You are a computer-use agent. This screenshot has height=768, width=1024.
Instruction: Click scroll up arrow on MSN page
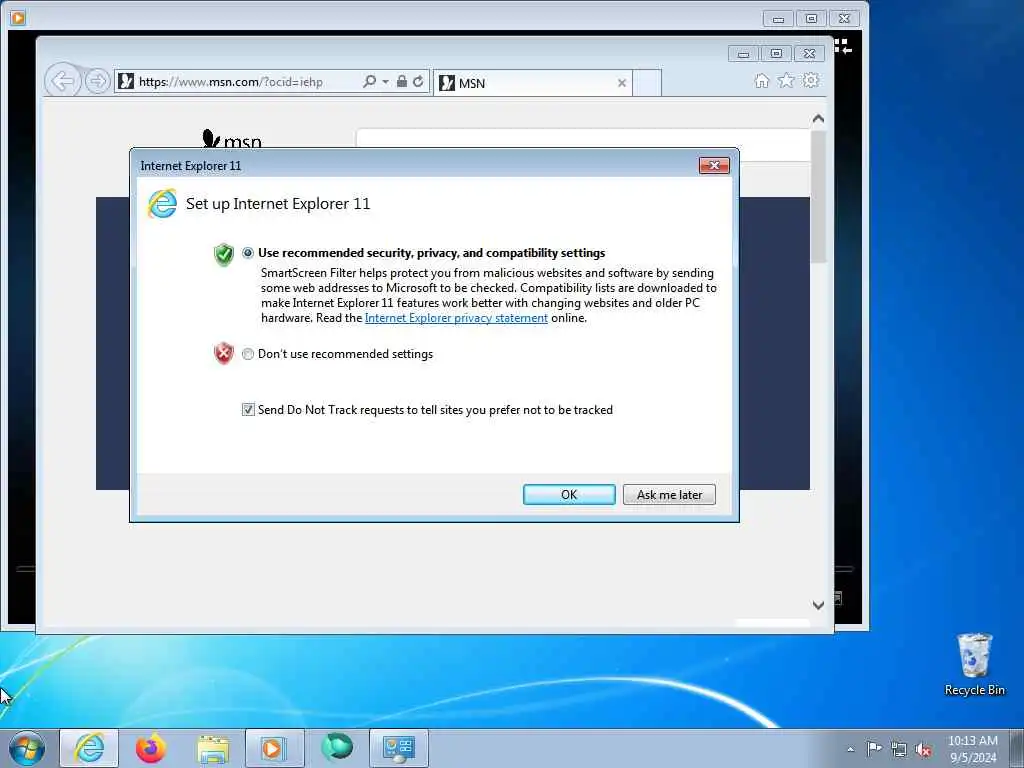coord(818,119)
